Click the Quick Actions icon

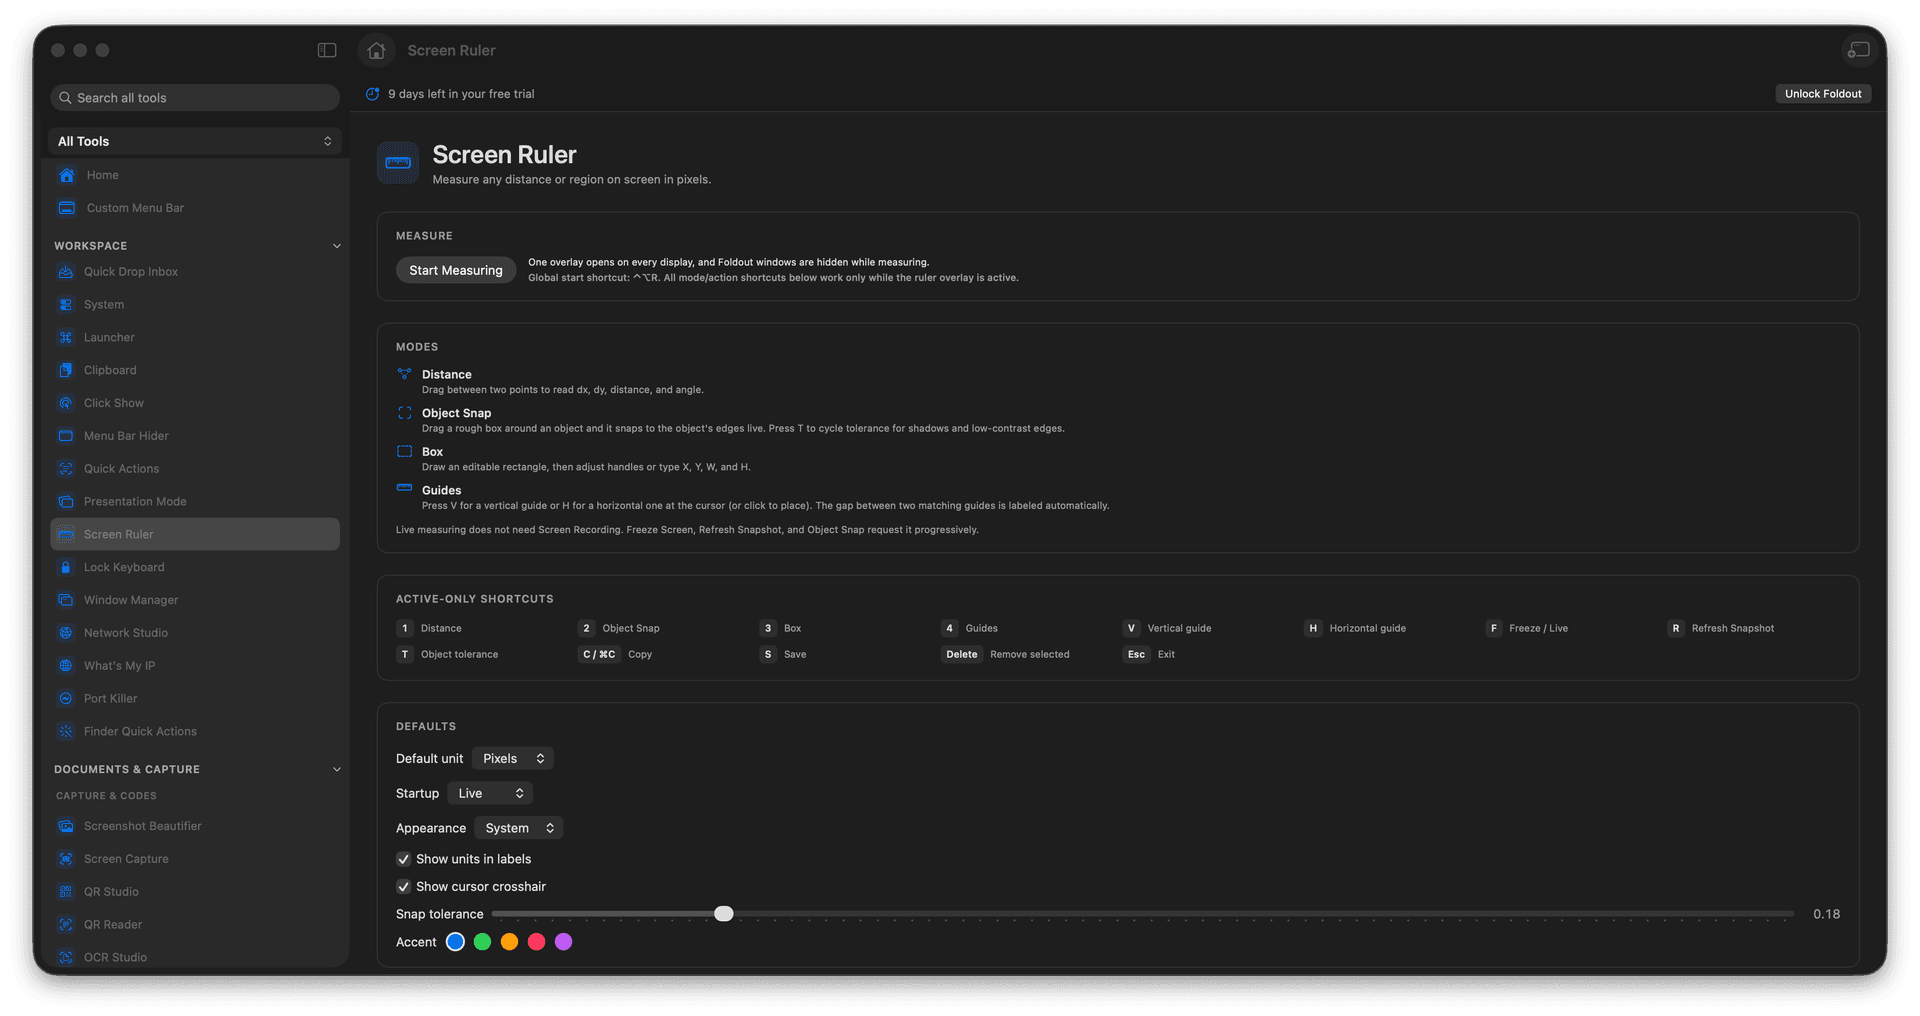pyautogui.click(x=66, y=469)
